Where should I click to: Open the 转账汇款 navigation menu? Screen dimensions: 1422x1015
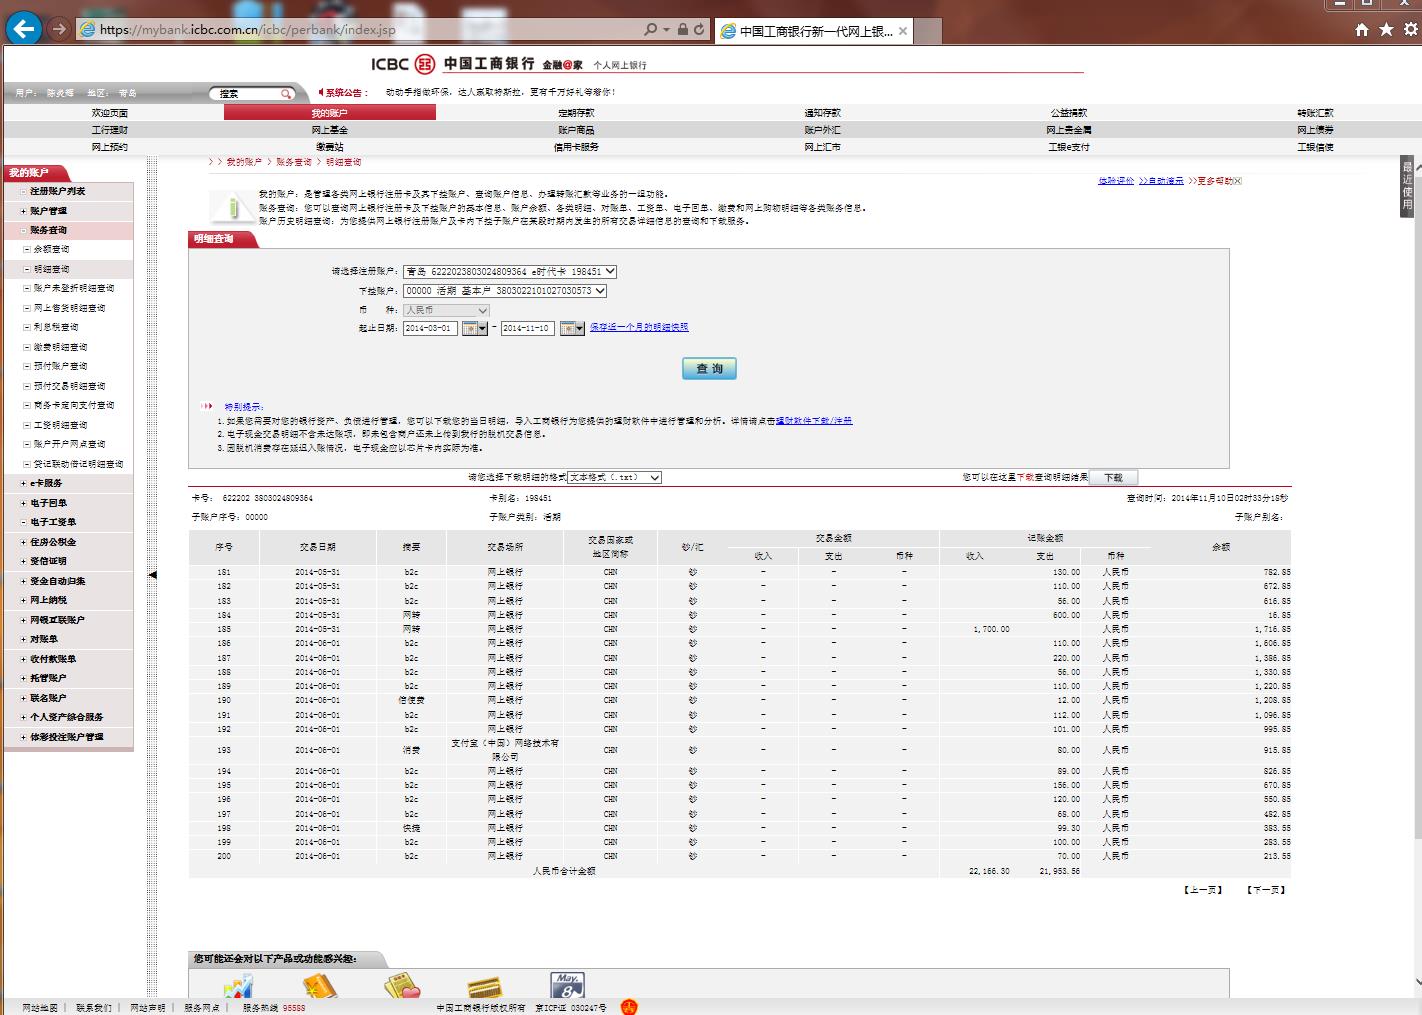click(x=1314, y=113)
